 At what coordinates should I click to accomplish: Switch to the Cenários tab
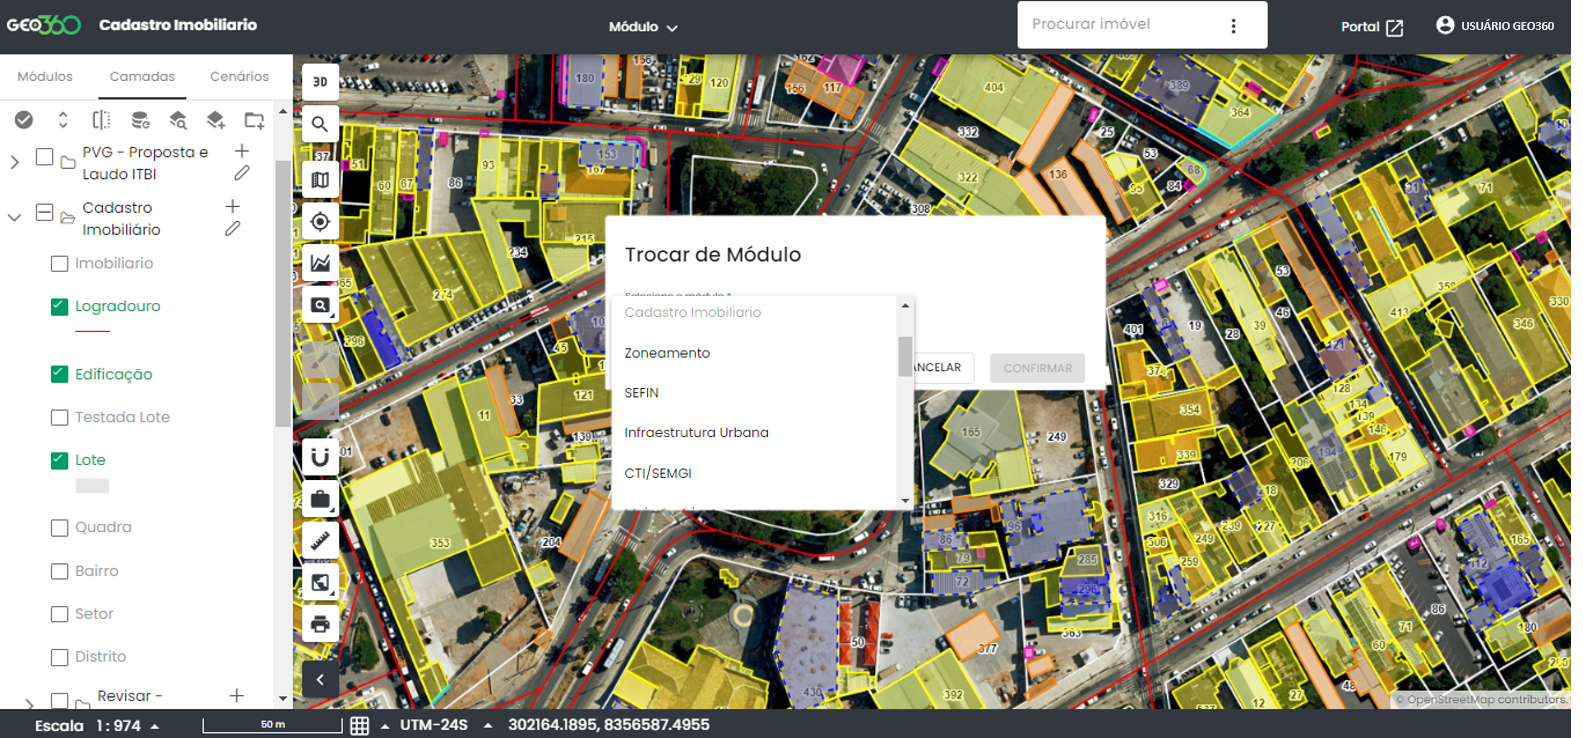tap(239, 76)
